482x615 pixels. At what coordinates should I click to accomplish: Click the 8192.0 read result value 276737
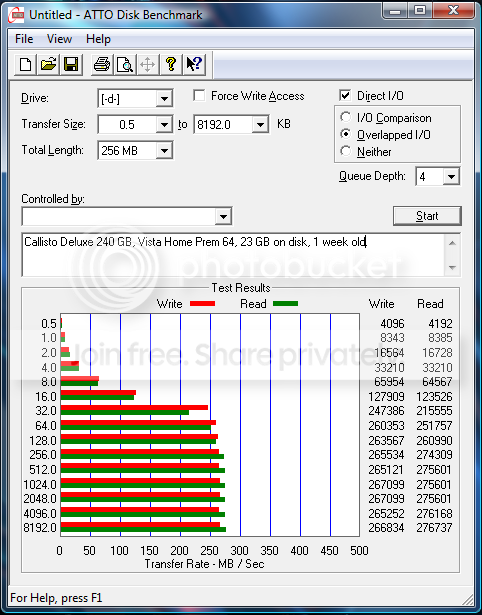434,528
